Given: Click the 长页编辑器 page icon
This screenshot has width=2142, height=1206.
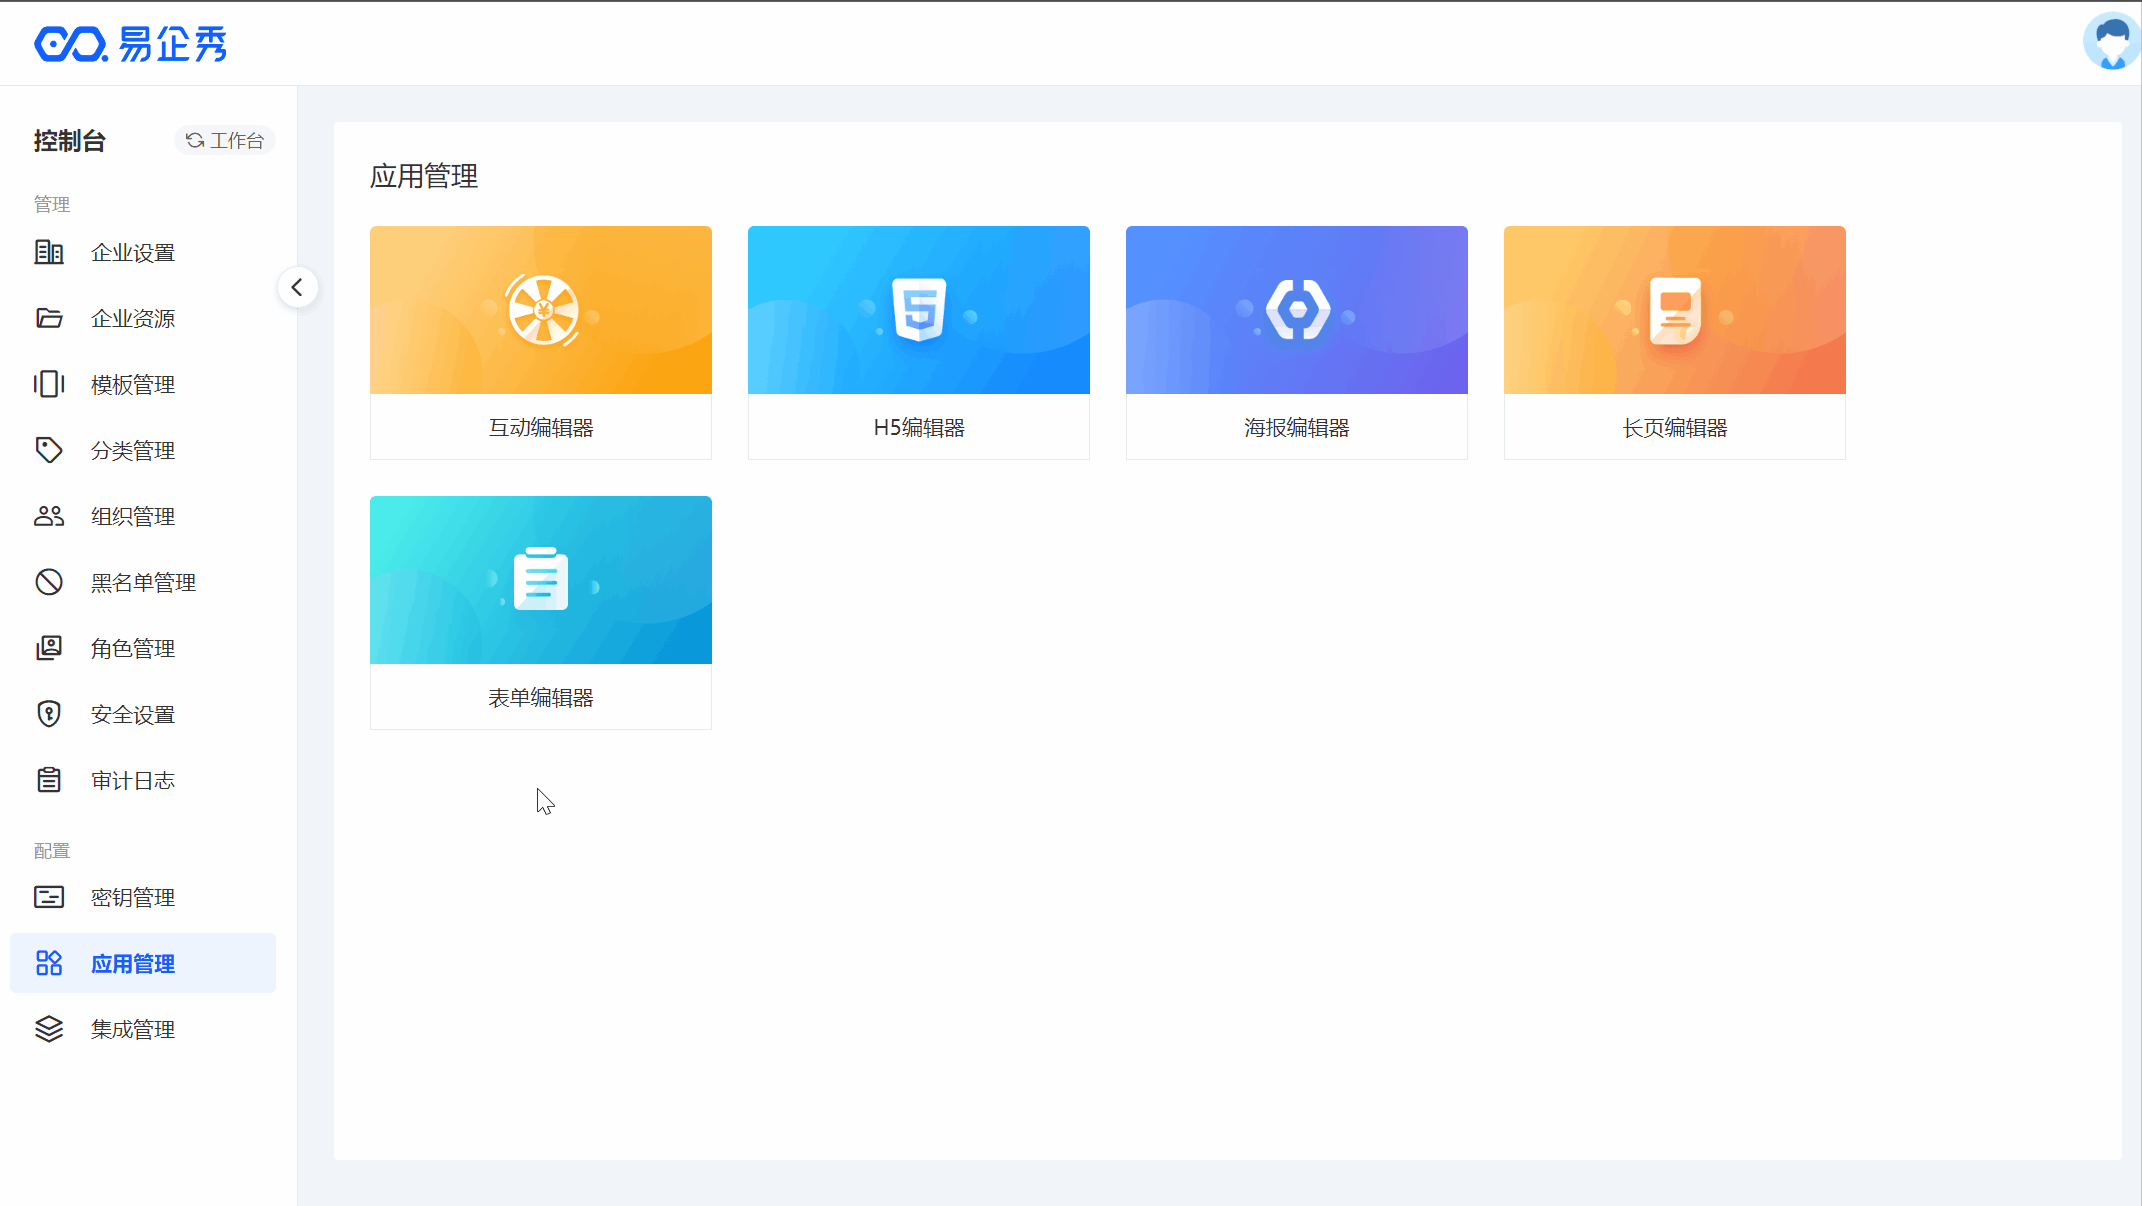Looking at the screenshot, I should point(1675,311).
